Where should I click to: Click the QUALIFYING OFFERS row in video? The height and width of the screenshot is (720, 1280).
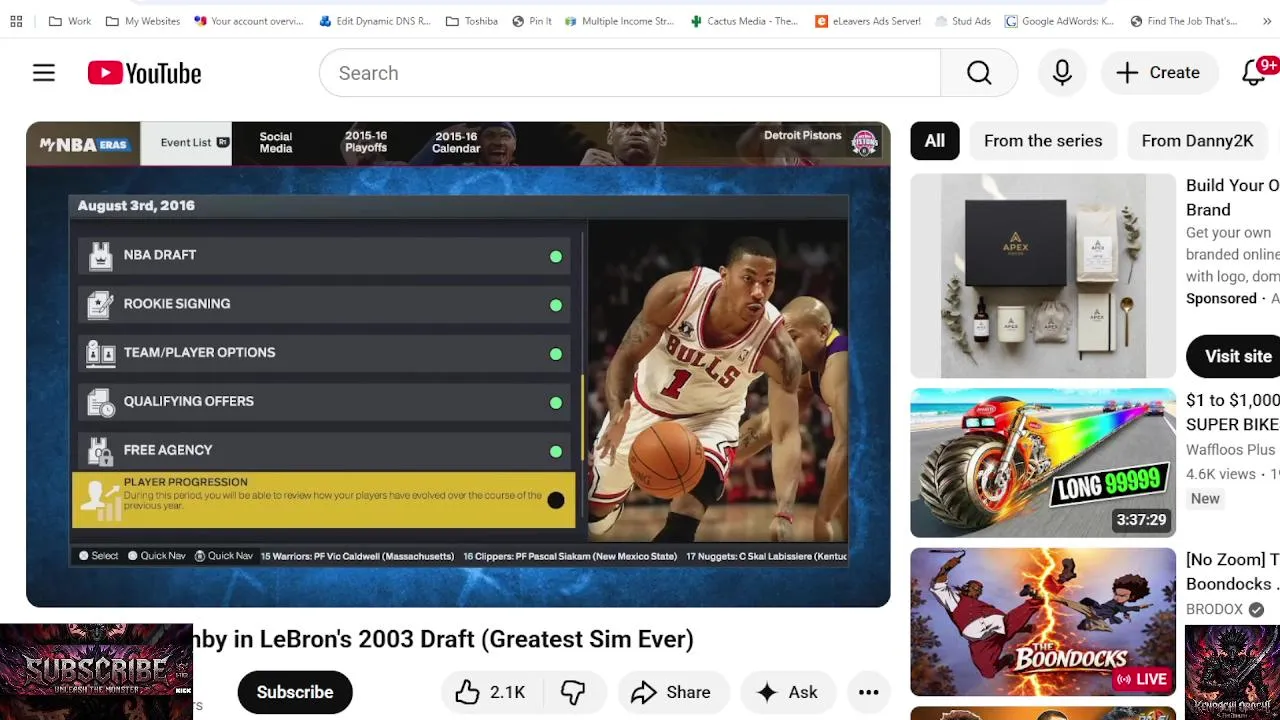tap(324, 402)
